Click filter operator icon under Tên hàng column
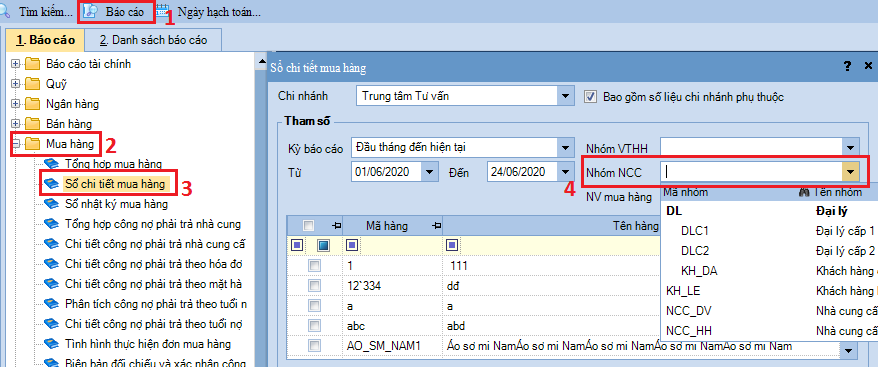Screen dimensions: 878x368 (452, 245)
